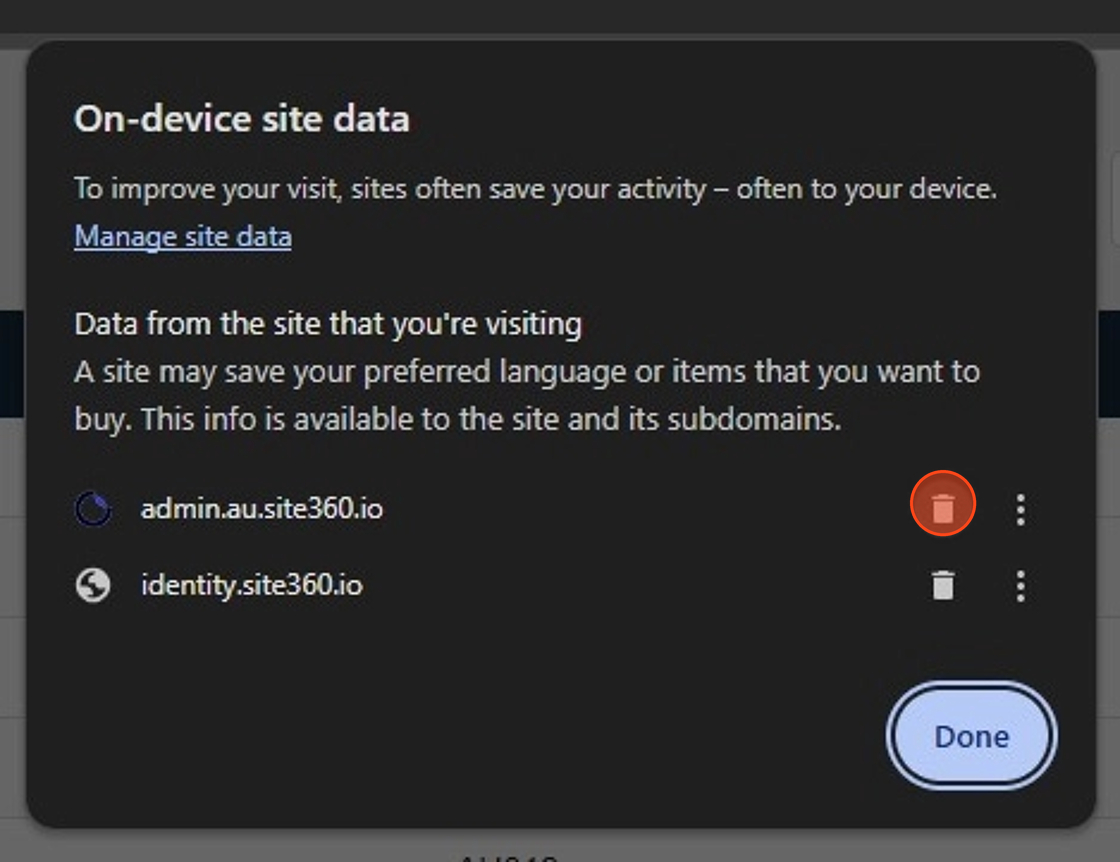Click the empty dialog area left of Done
This screenshot has width=1120, height=862.
tap(457, 736)
